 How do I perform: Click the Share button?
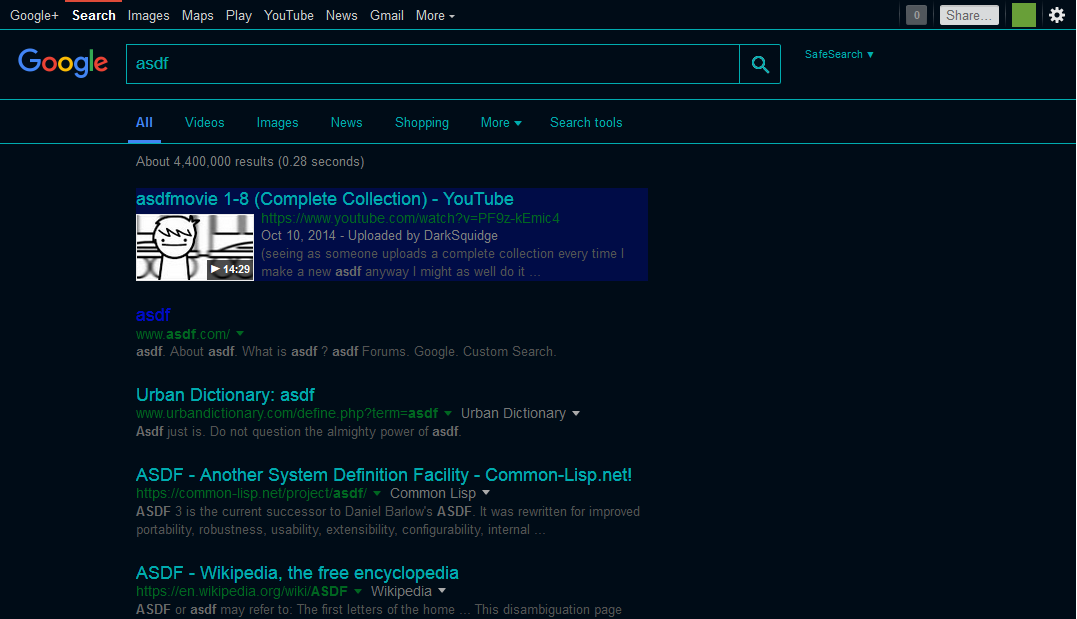pos(968,15)
